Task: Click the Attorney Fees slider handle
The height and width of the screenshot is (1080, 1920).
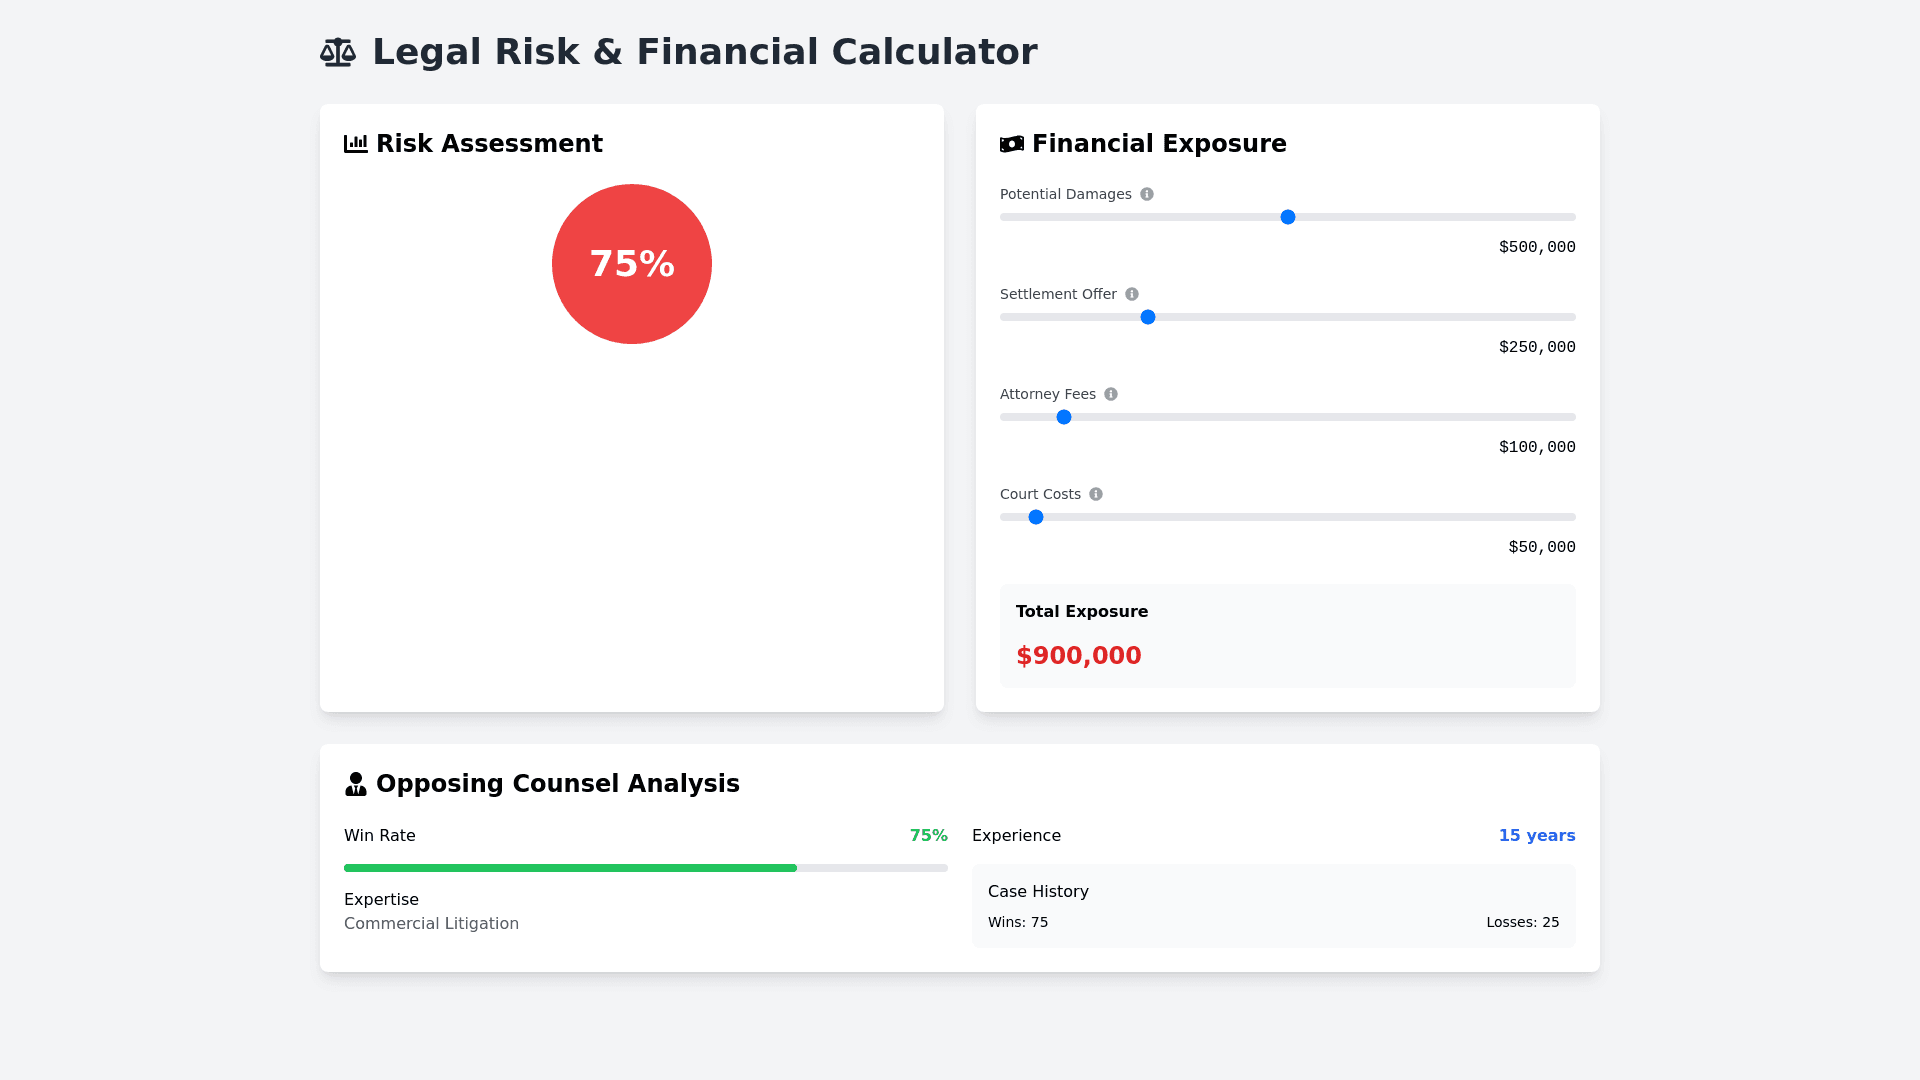Action: [x=1064, y=417]
